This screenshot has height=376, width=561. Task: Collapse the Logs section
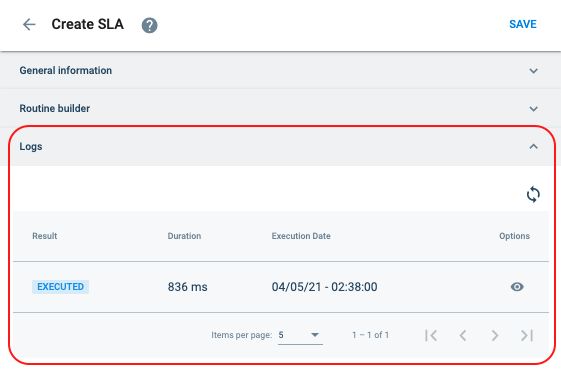(280, 146)
